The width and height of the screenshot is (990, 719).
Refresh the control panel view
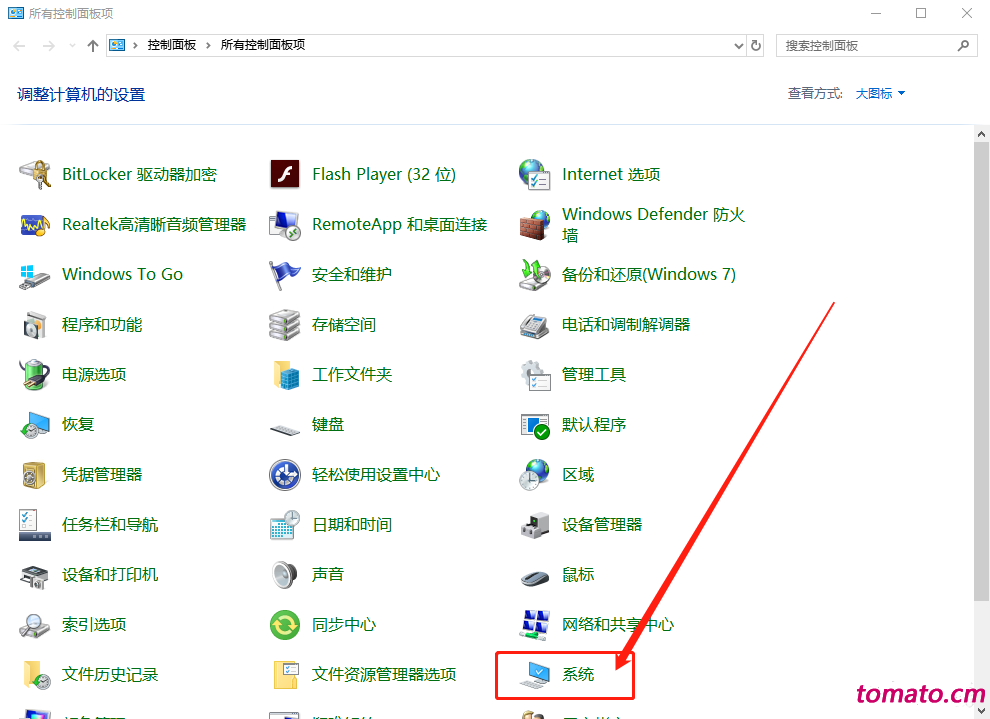tap(756, 45)
